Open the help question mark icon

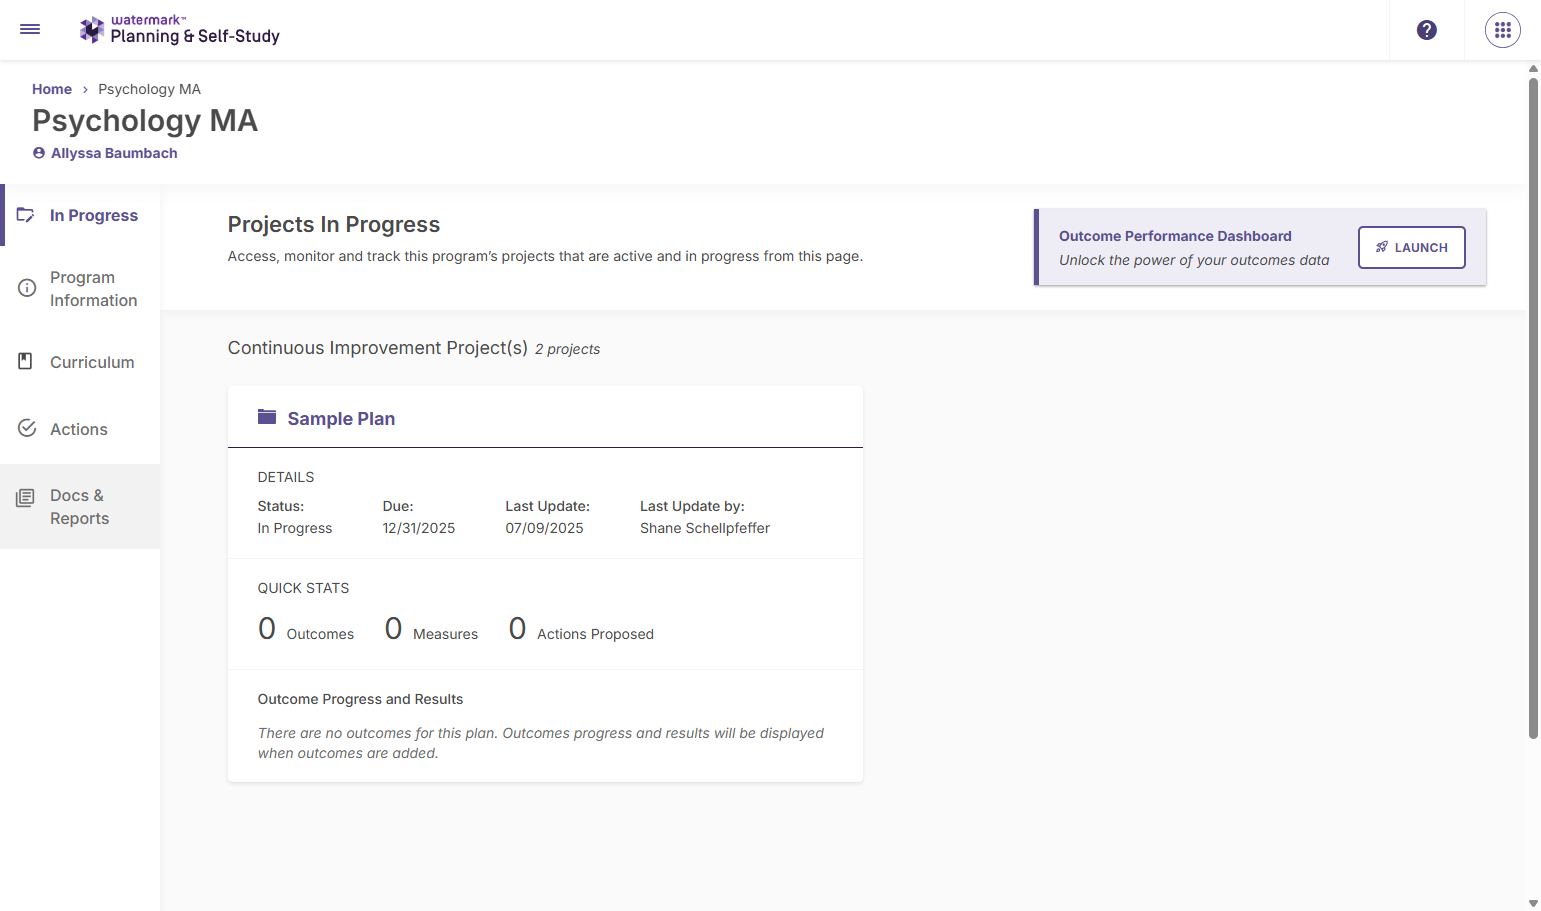pos(1427,30)
